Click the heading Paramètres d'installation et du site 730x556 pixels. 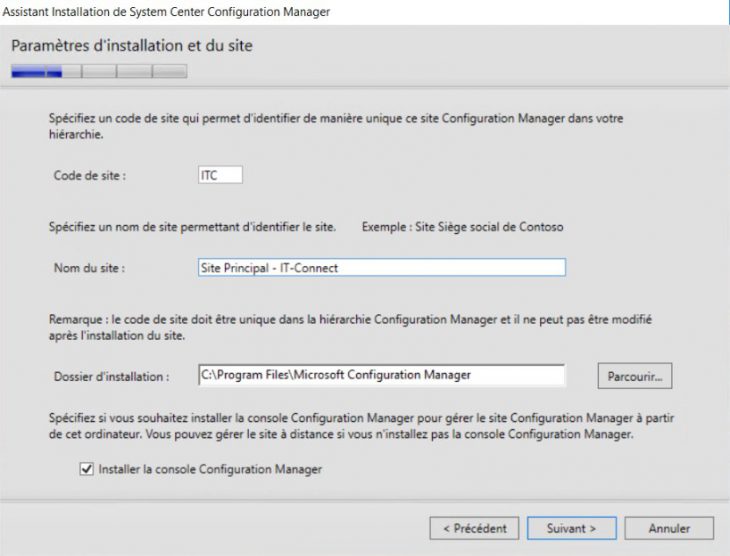click(132, 45)
